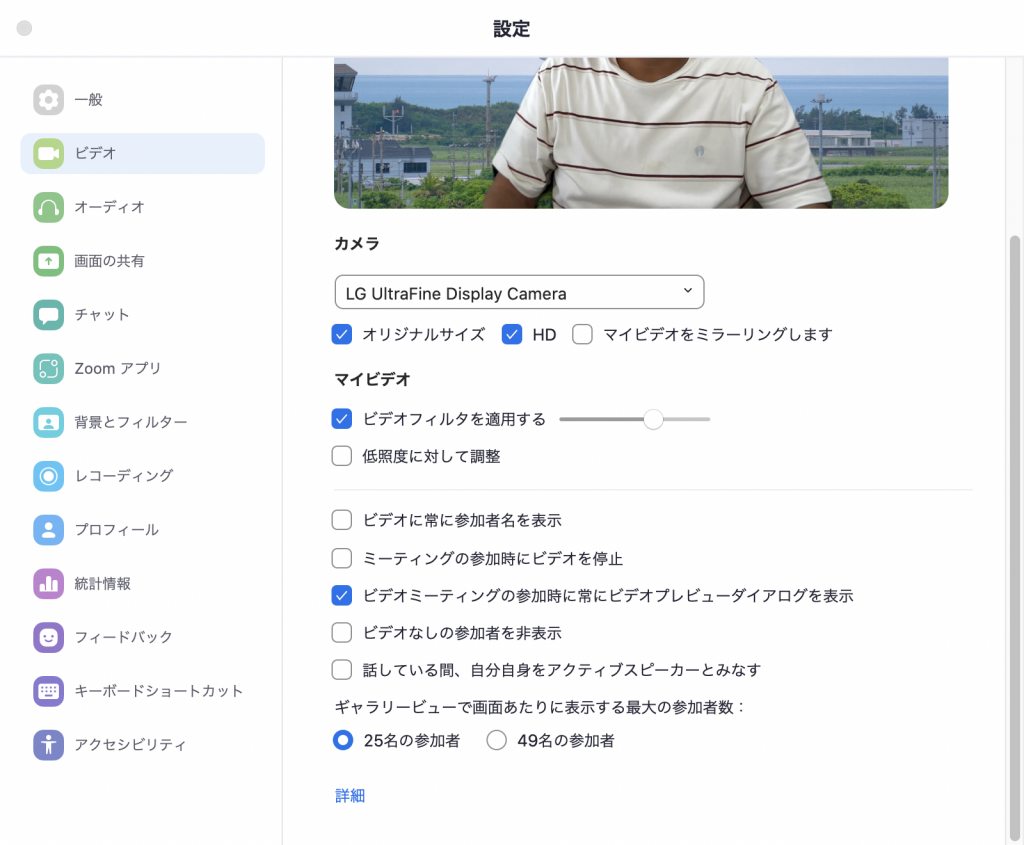Uncheck ビデオフィルタを適用する
The height and width of the screenshot is (845, 1024).
pos(342,419)
